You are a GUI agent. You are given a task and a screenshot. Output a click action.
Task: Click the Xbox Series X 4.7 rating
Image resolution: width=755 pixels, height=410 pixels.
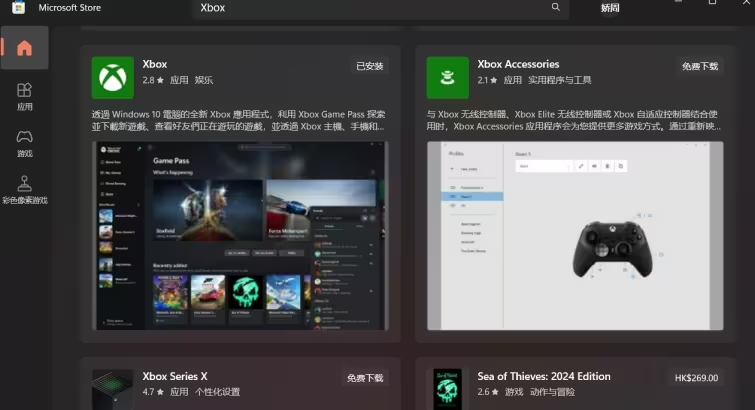point(153,392)
